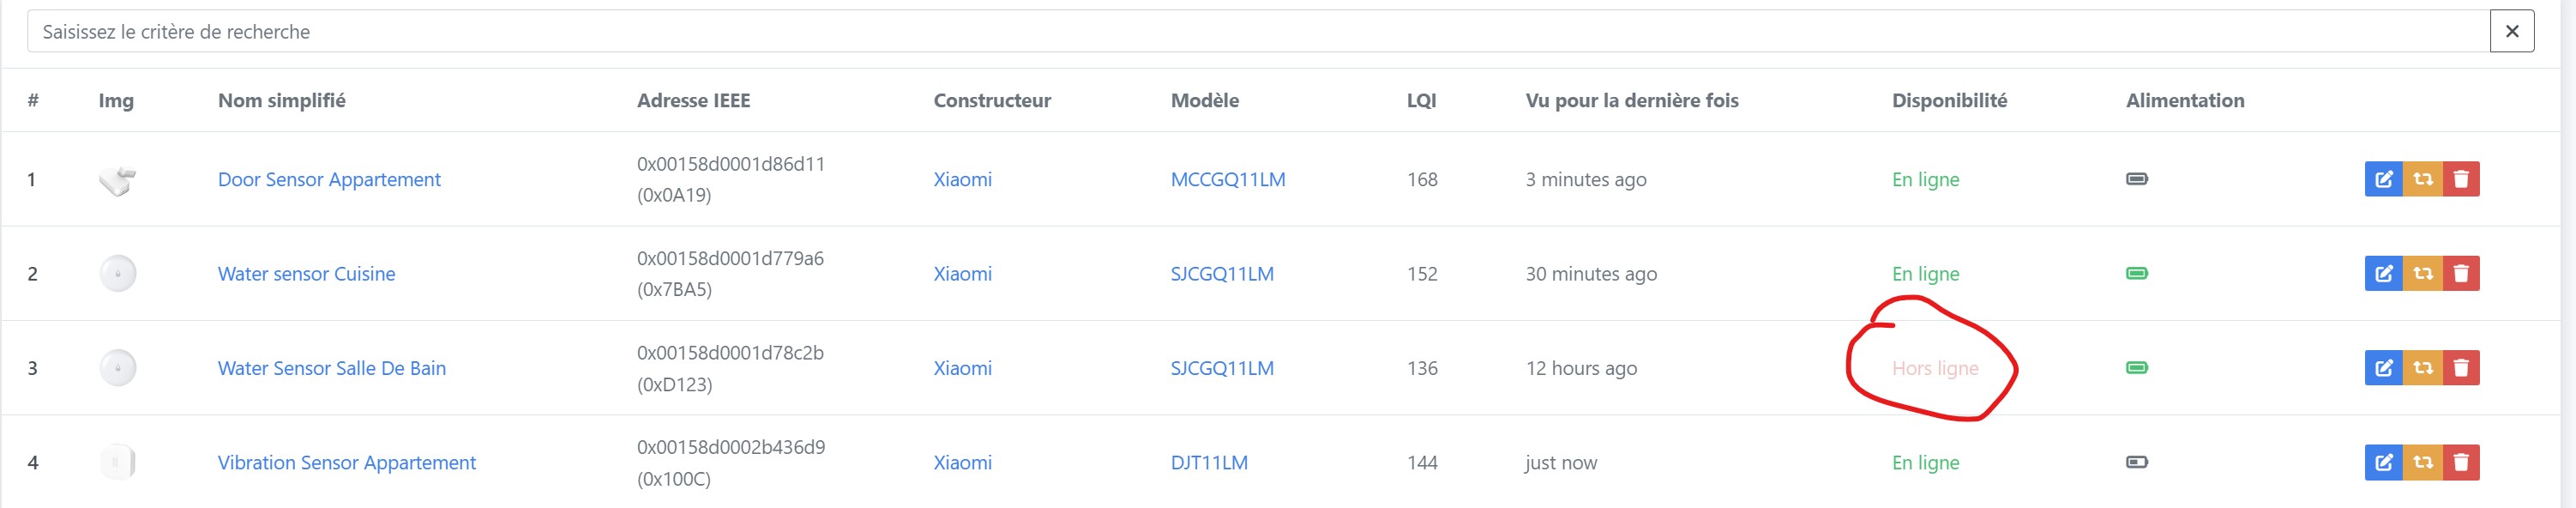Open model MCCGQ11LM link
The image size is (2576, 508).
(1228, 179)
